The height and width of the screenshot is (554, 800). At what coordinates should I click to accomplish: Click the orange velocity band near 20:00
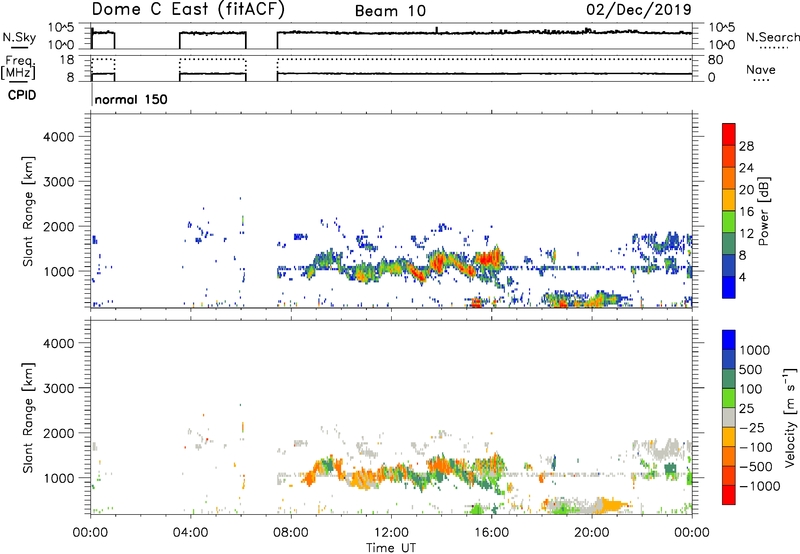612,506
